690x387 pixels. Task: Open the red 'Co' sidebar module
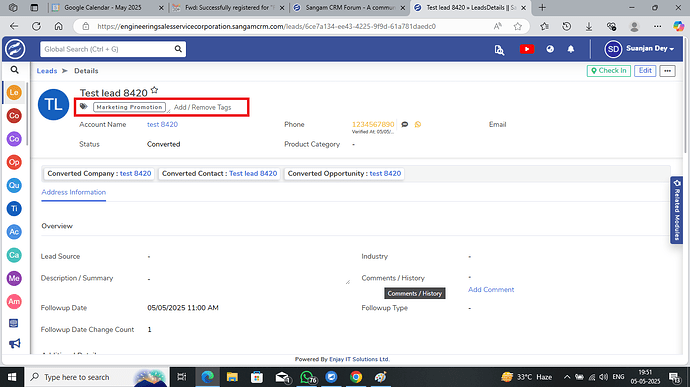14,116
